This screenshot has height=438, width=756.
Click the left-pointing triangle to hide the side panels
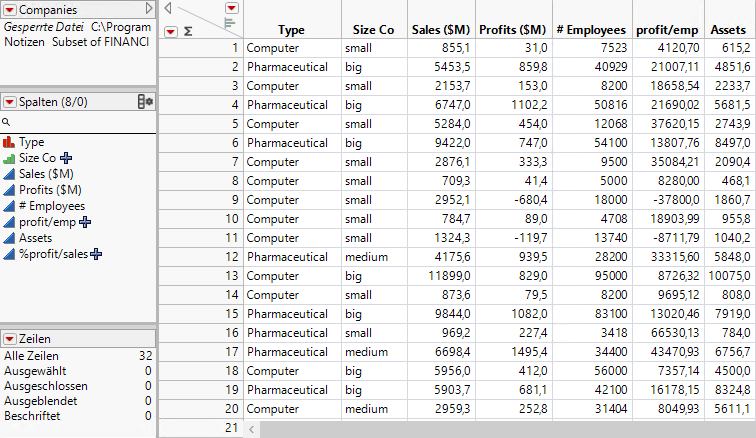pos(168,8)
